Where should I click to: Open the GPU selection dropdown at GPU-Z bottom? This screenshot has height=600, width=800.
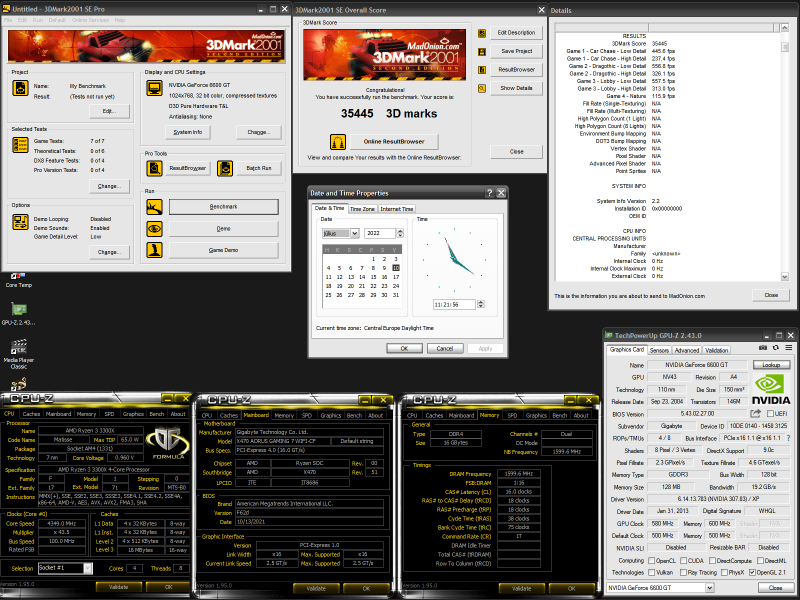click(709, 588)
